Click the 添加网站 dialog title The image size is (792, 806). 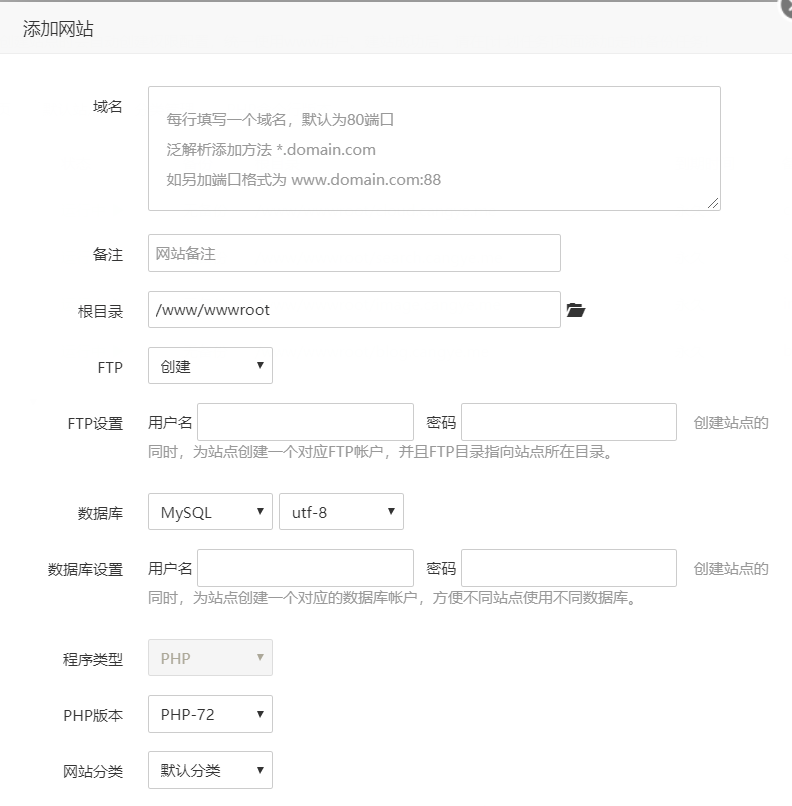[x=58, y=29]
